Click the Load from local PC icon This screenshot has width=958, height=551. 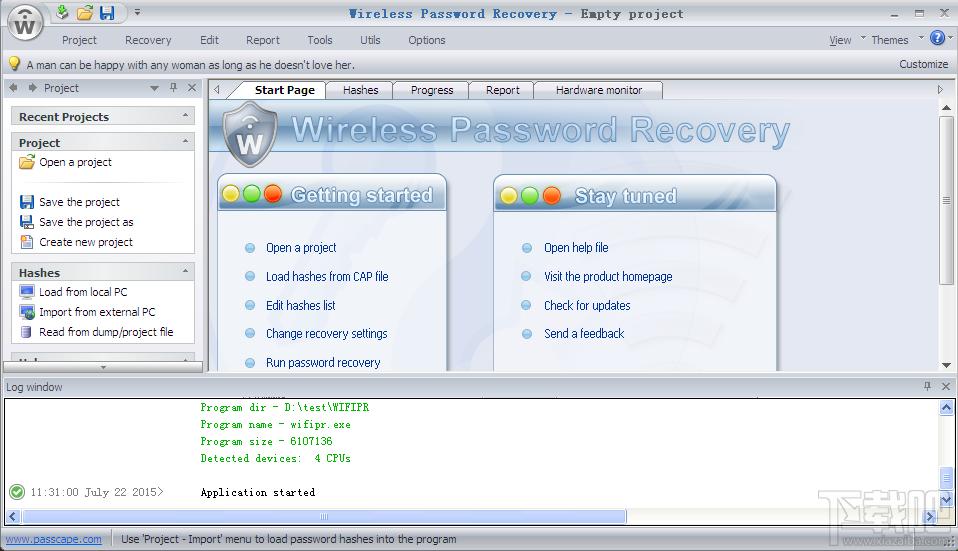point(27,292)
